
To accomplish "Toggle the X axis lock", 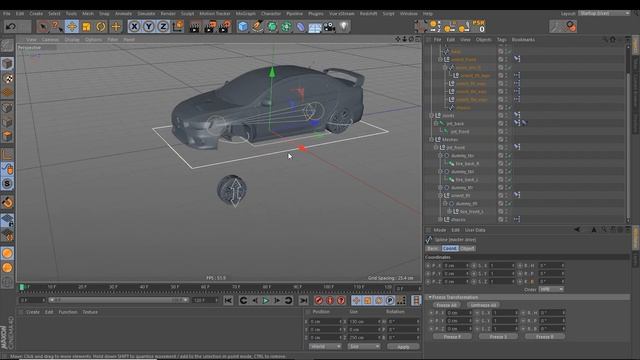I will pyautogui.click(x=134, y=27).
